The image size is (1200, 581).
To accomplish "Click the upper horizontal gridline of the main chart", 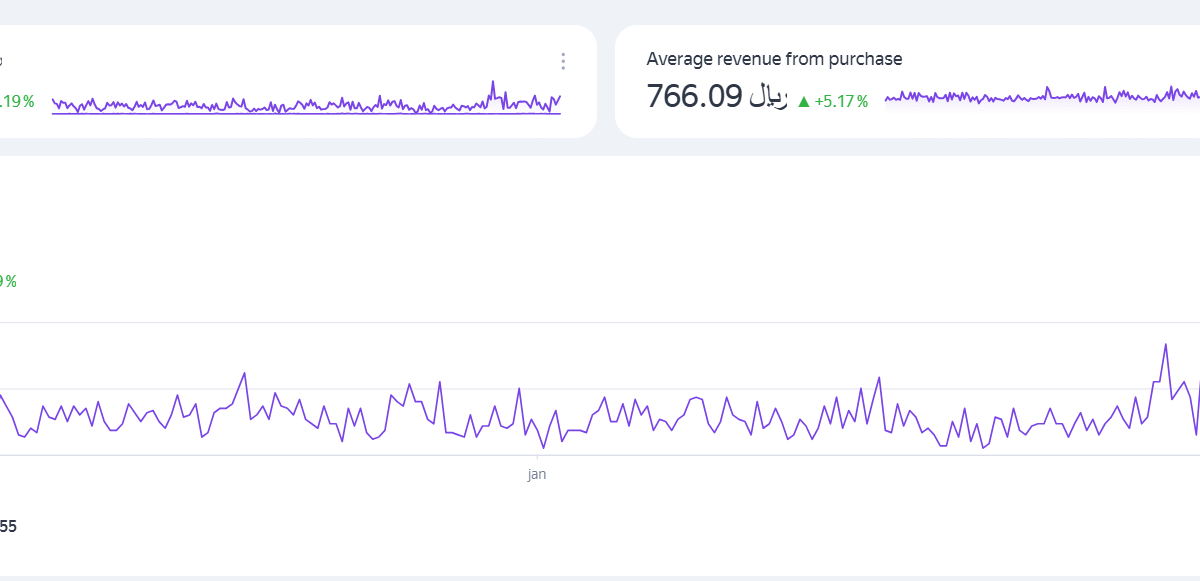I will (600, 322).
